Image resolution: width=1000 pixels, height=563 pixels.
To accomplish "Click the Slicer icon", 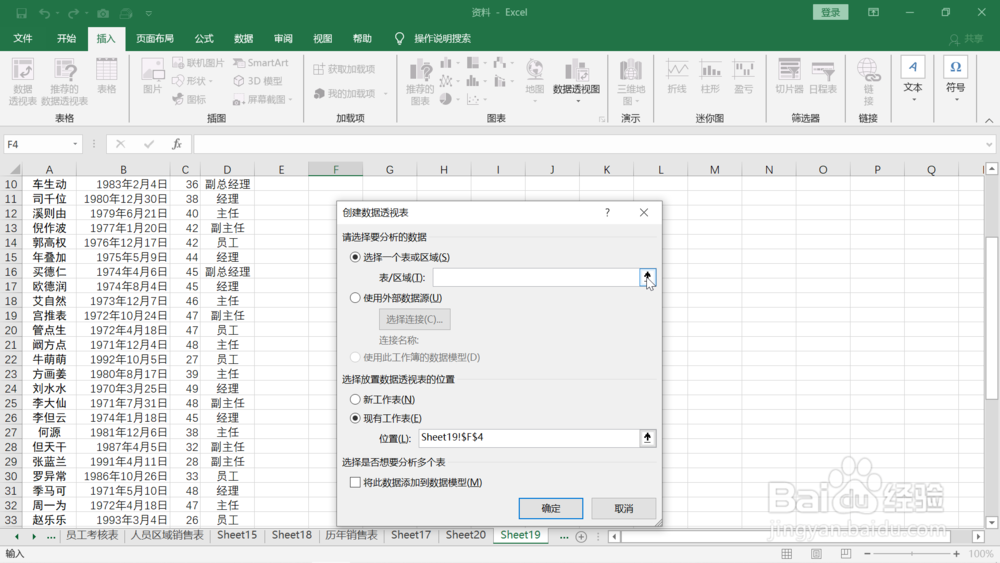I will (x=789, y=77).
